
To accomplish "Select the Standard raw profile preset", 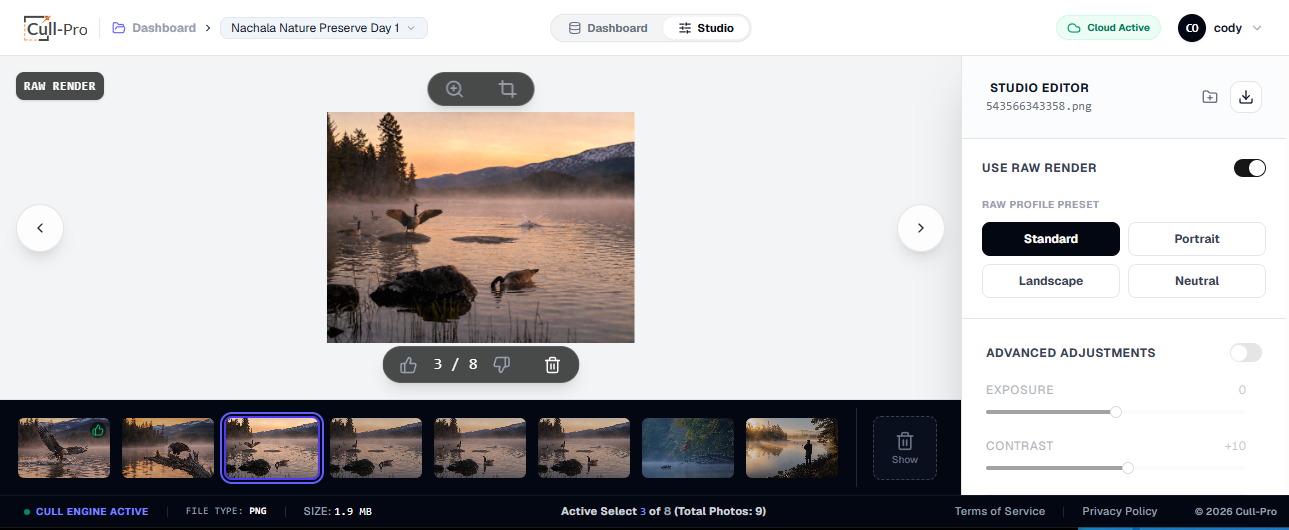I will [x=1051, y=239].
